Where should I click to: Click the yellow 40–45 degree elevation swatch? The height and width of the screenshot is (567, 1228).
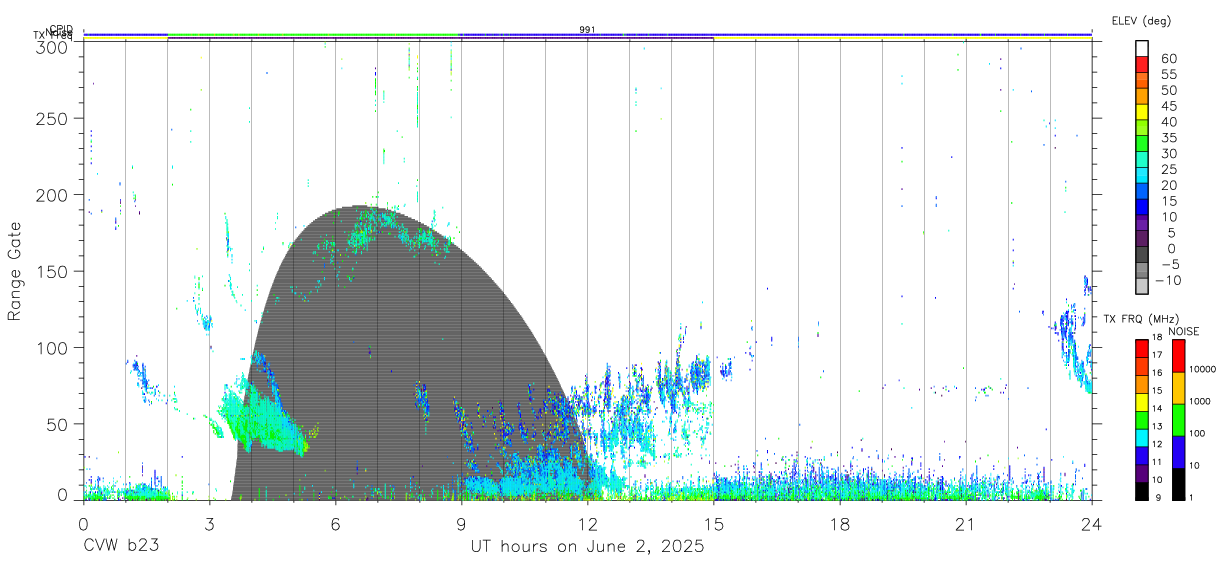coord(1142,114)
